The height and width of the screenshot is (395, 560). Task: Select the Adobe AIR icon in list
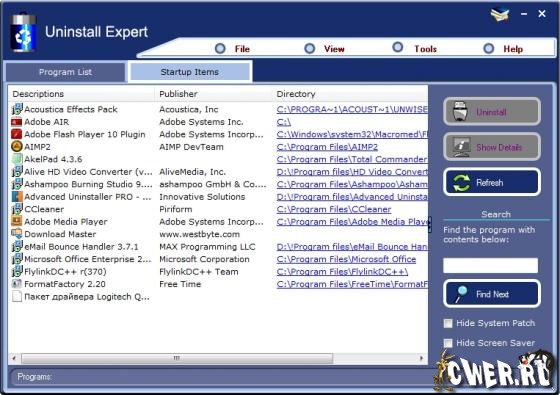[17, 122]
